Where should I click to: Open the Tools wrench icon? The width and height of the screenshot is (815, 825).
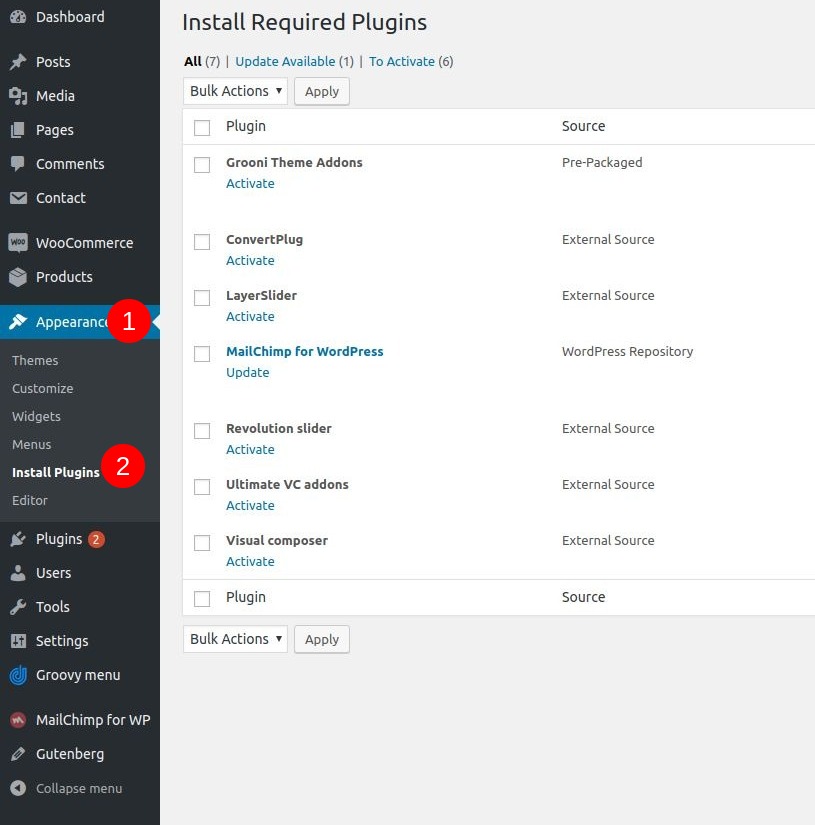click(x=18, y=607)
